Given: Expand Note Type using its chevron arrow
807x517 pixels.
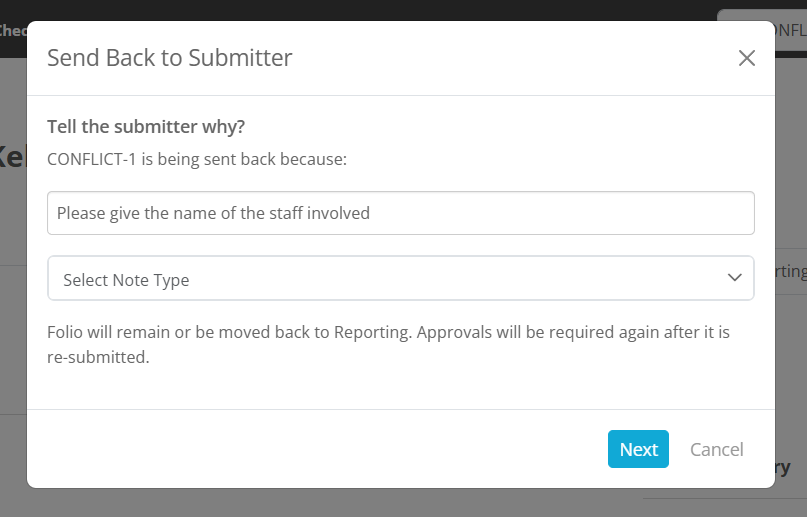Looking at the screenshot, I should [734, 278].
